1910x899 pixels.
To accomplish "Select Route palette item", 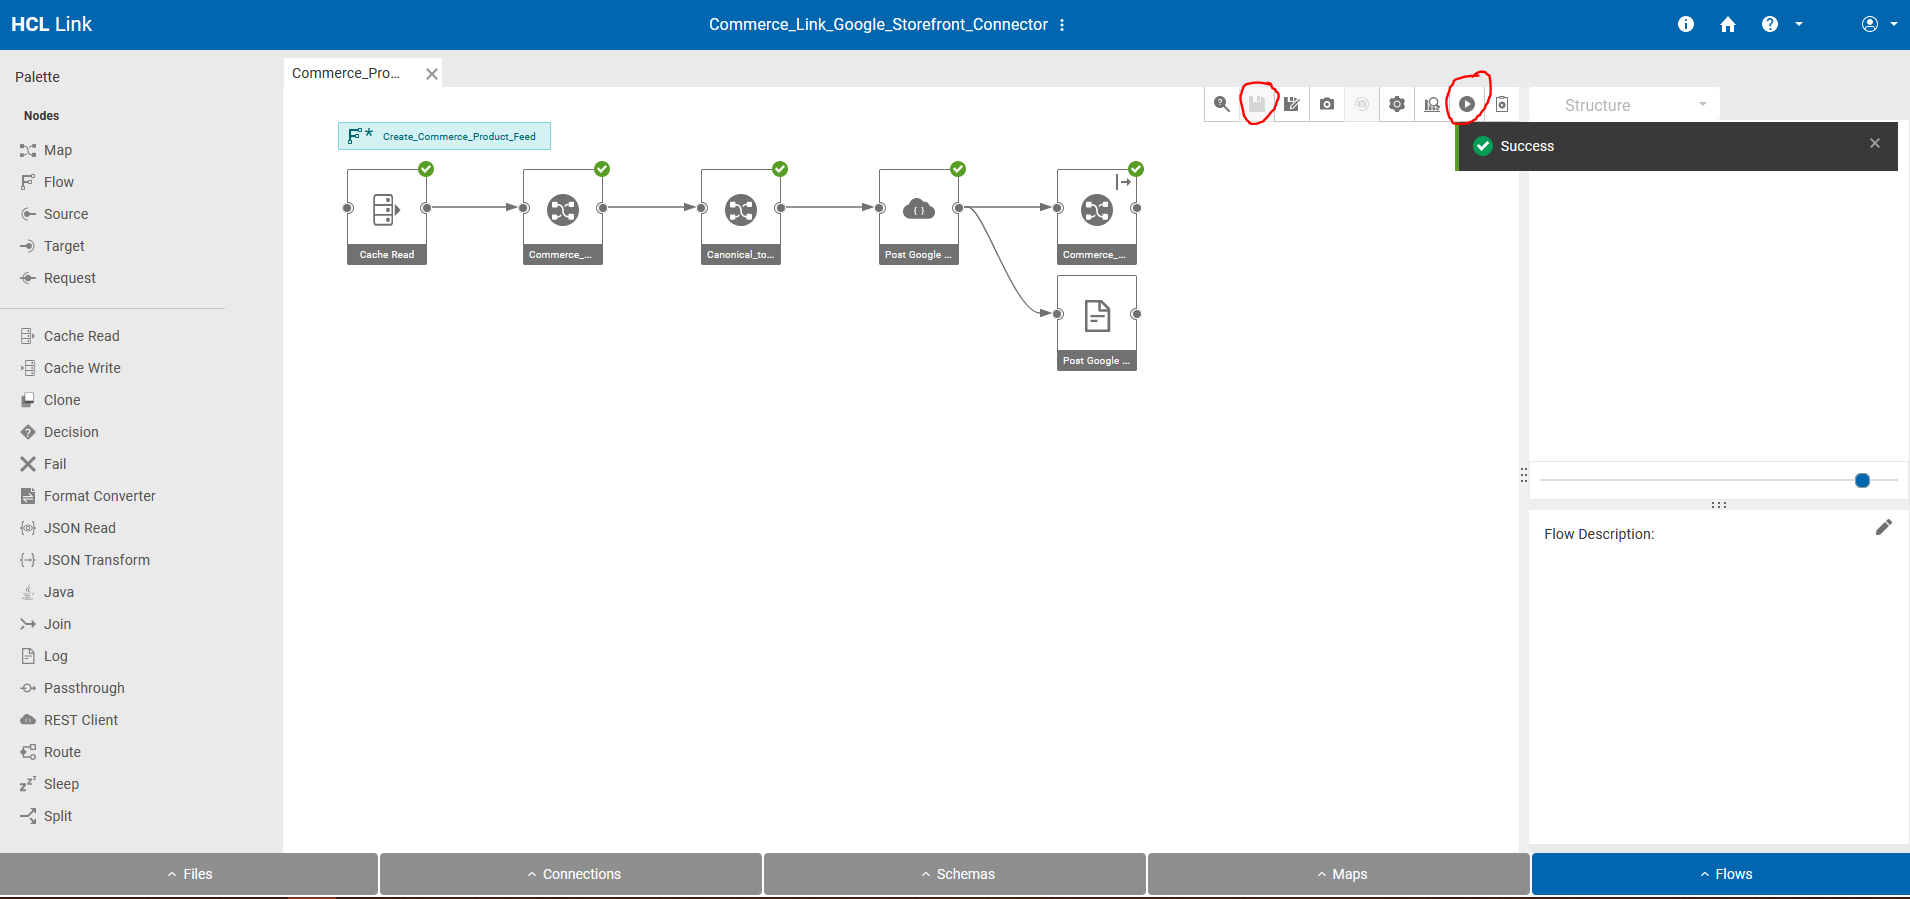I will coord(50,752).
